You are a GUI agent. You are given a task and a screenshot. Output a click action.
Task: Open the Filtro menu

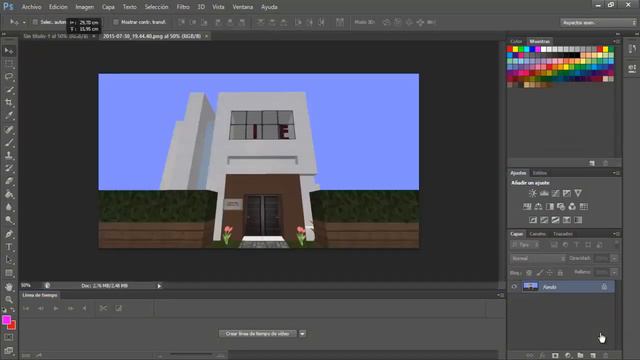click(183, 7)
